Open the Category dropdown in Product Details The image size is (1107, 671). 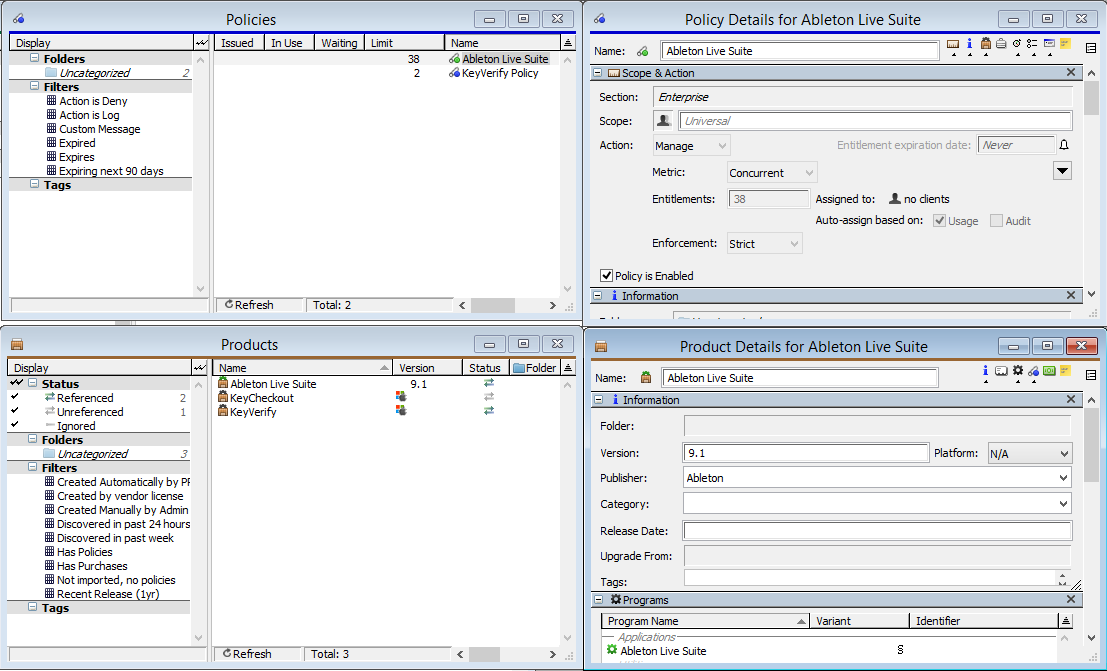tap(877, 504)
